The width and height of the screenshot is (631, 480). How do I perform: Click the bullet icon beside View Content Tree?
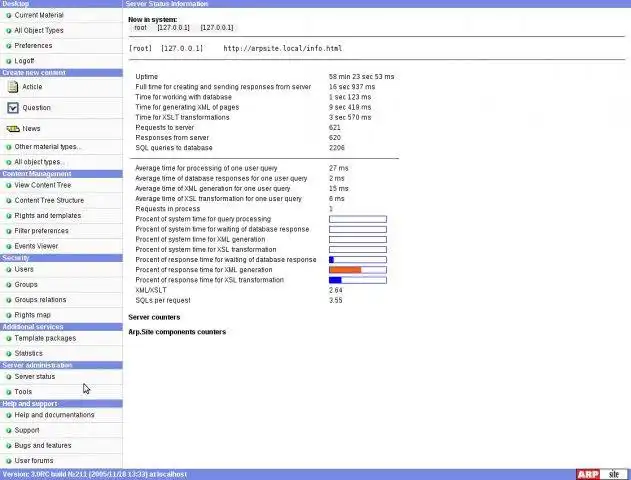[x=8, y=185]
